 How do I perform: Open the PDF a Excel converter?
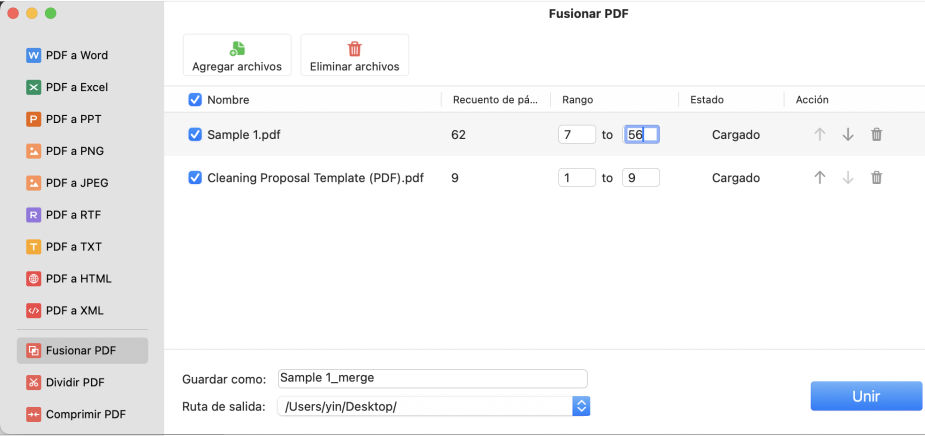click(x=67, y=87)
